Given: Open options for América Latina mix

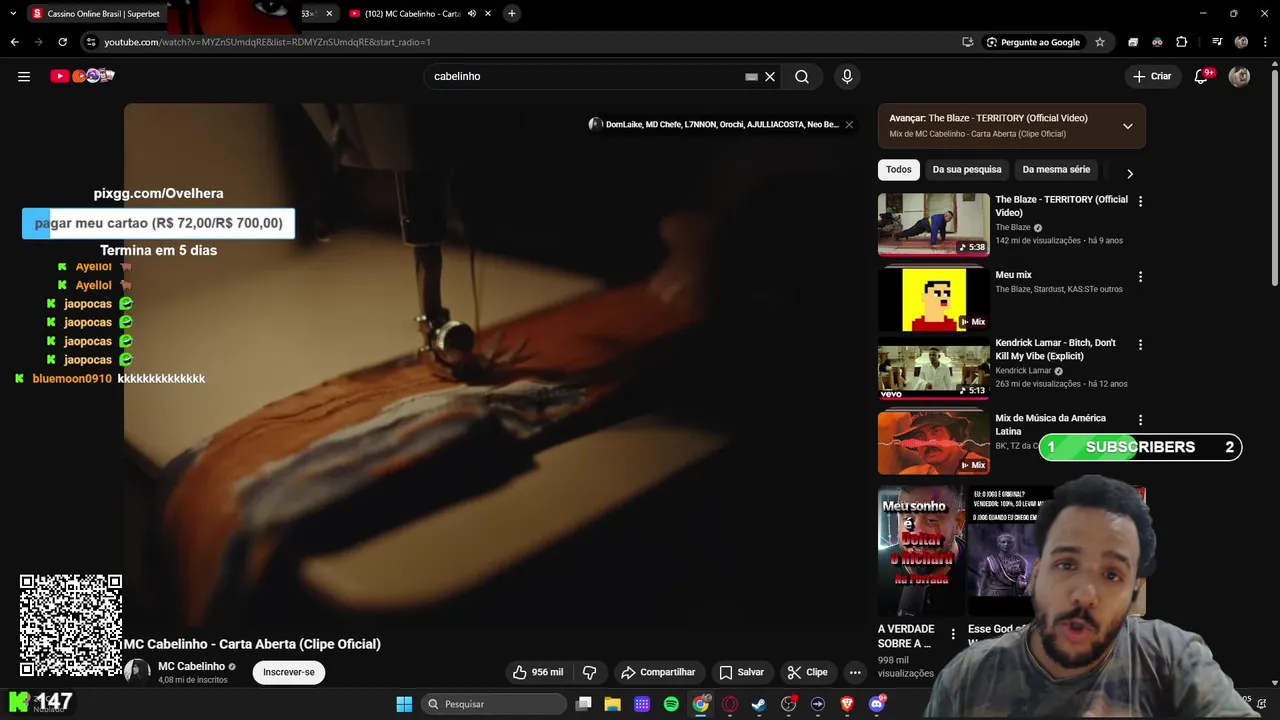Looking at the screenshot, I should [1140, 420].
